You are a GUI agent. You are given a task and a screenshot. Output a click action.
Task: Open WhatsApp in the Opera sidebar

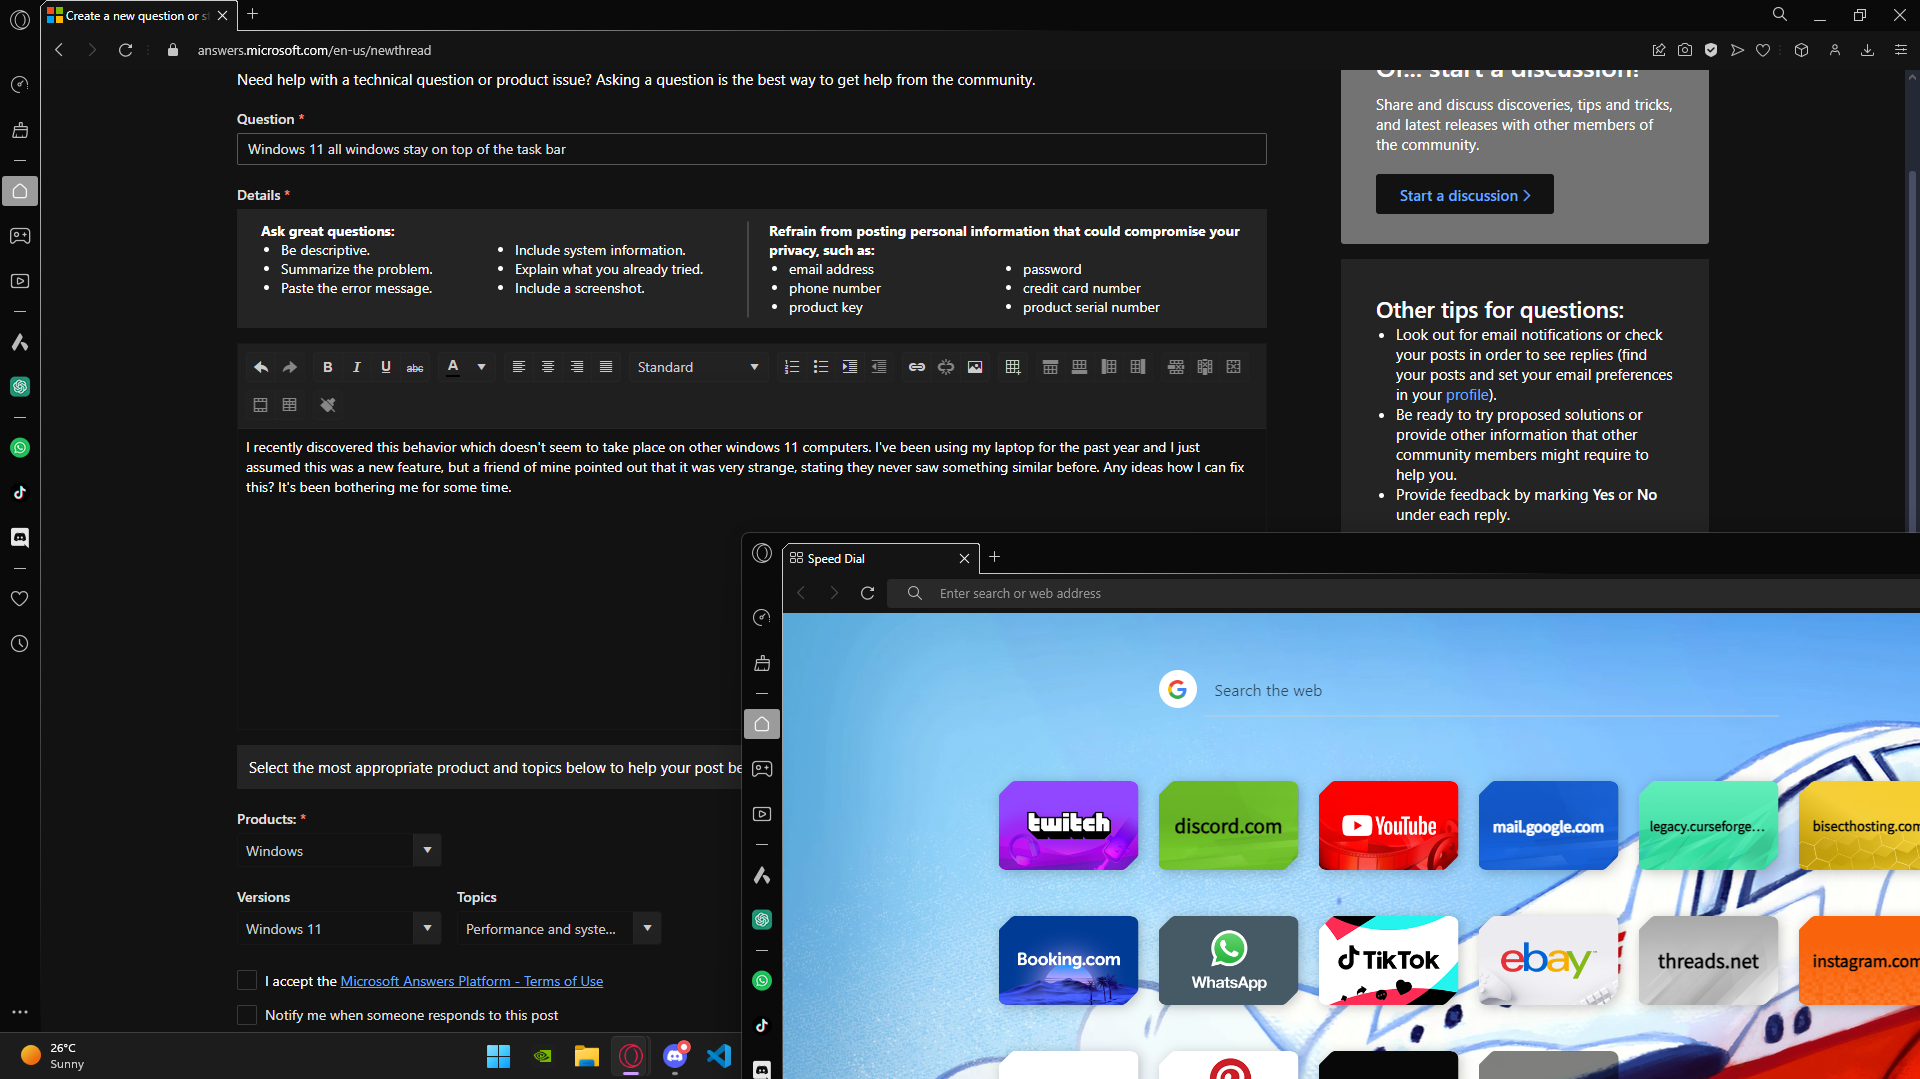coord(20,447)
